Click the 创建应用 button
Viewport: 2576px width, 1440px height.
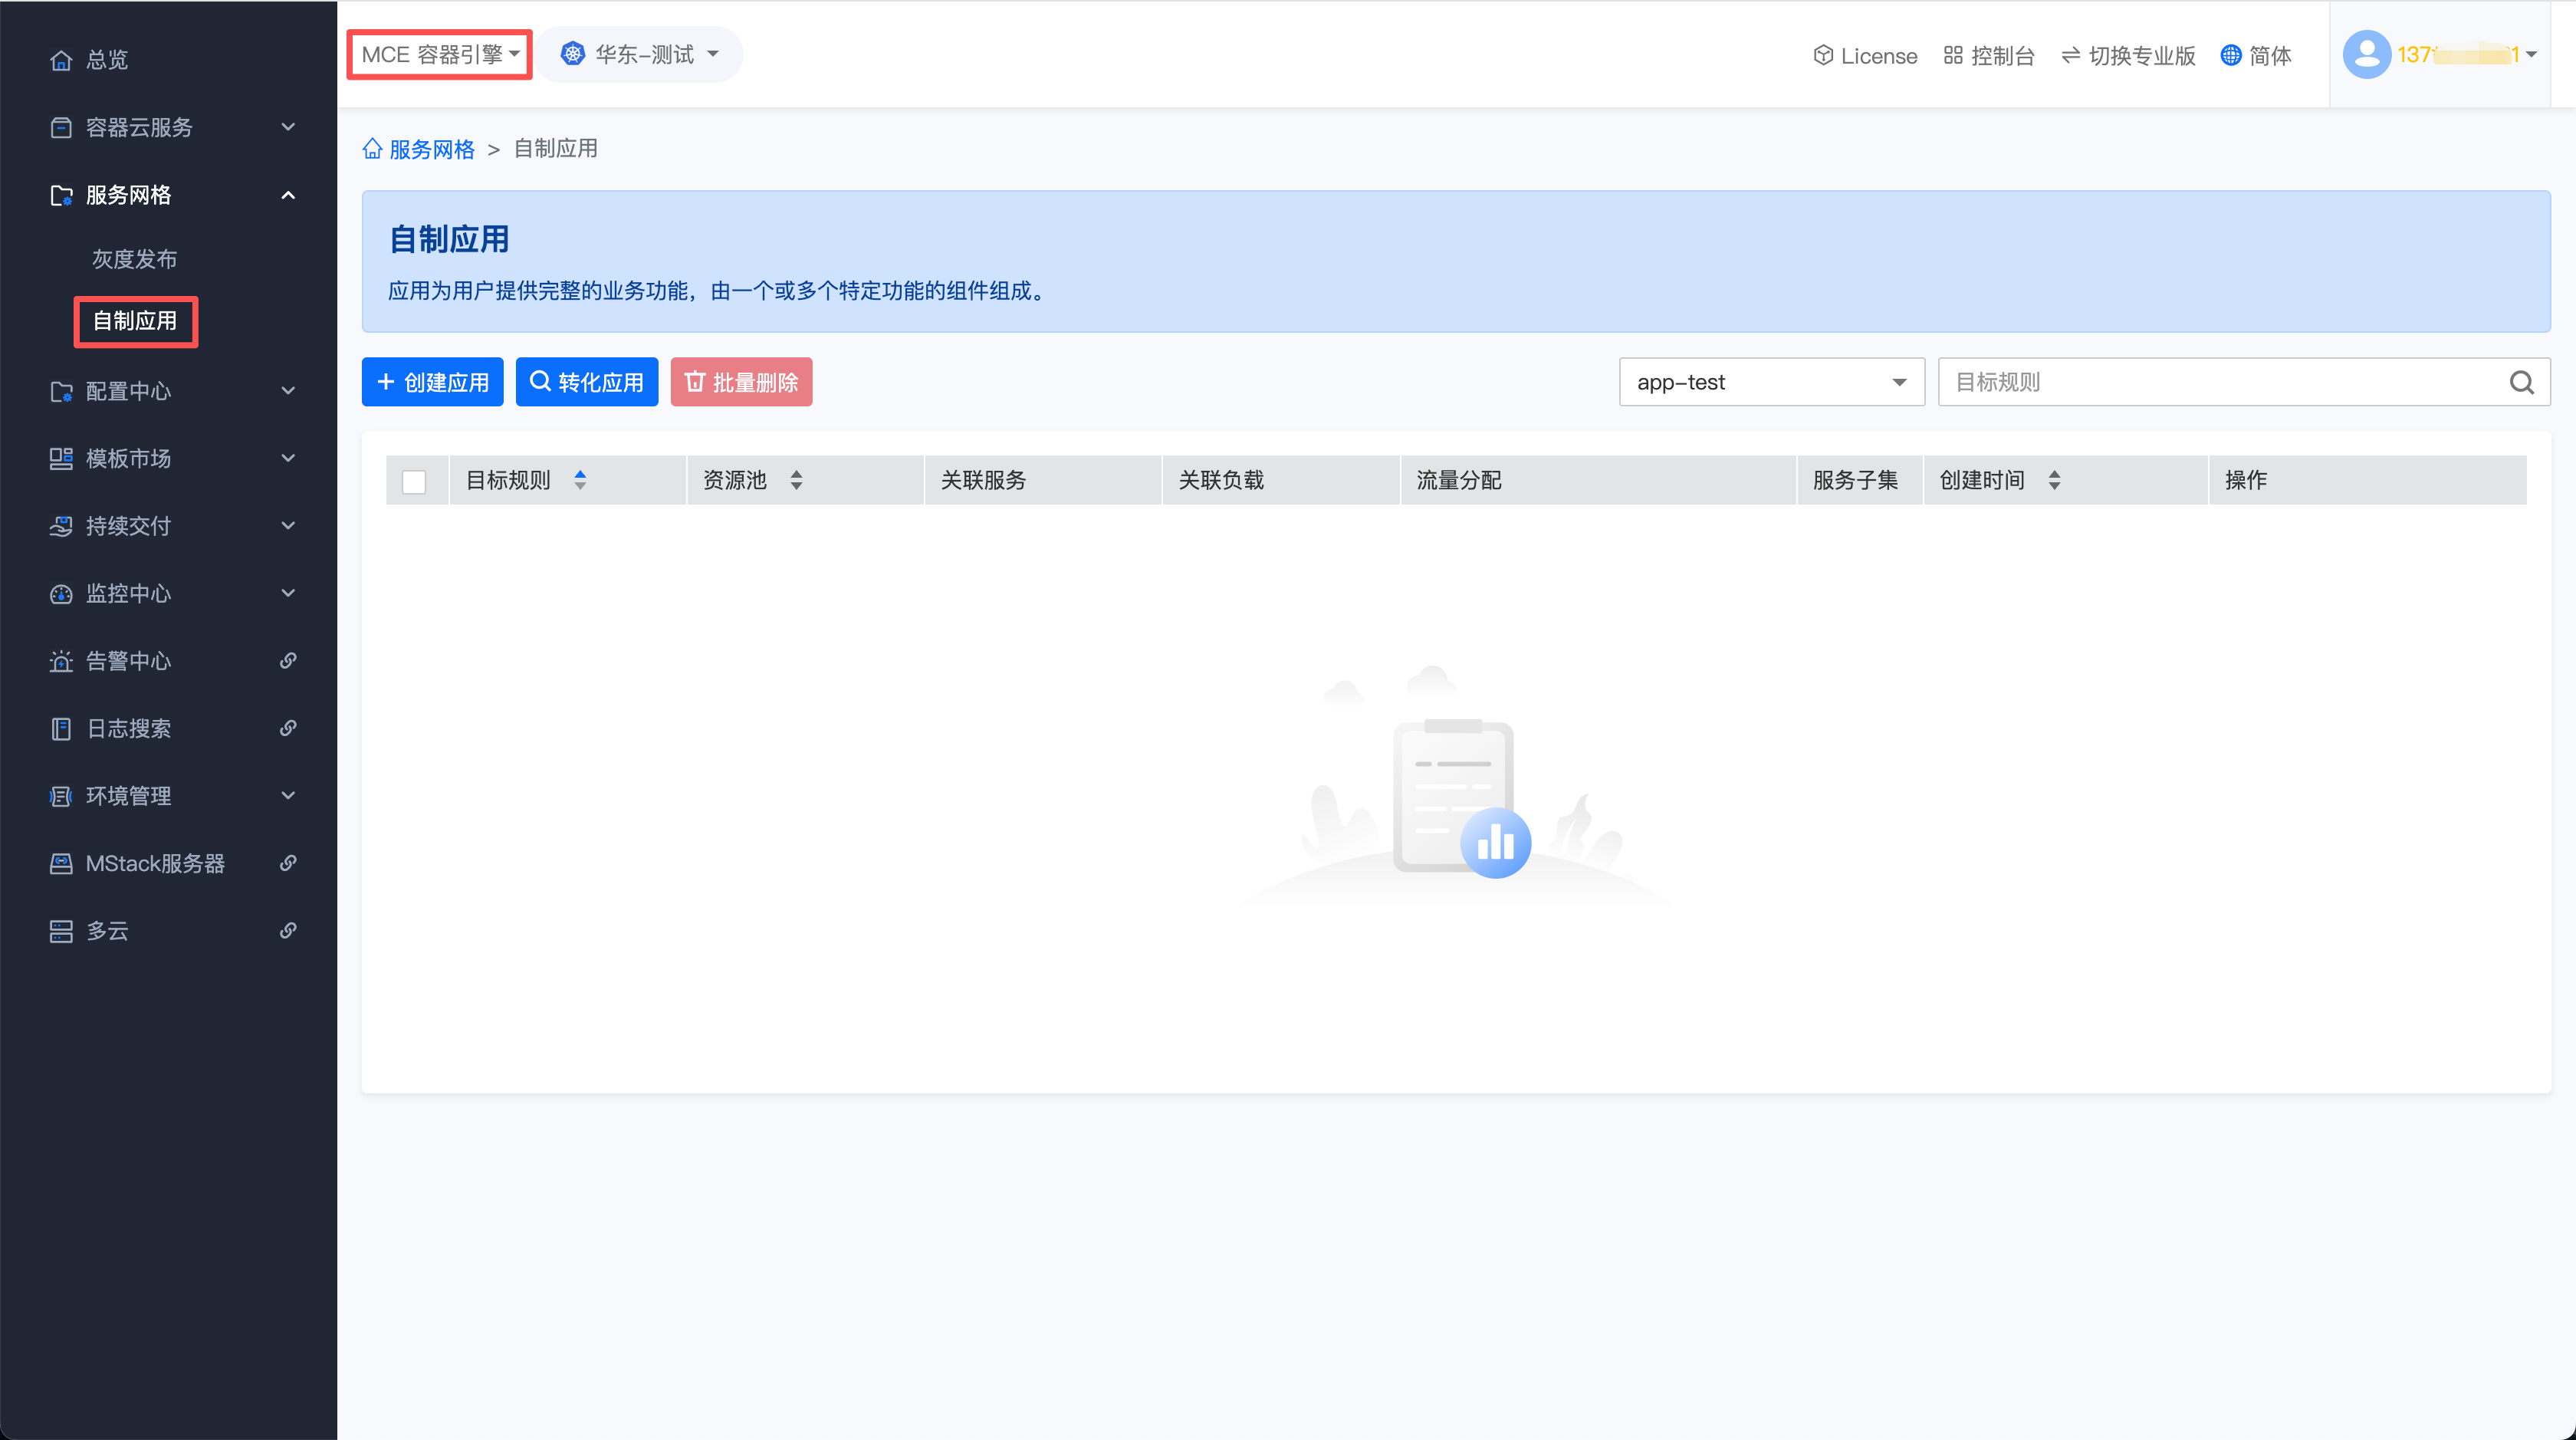point(432,382)
